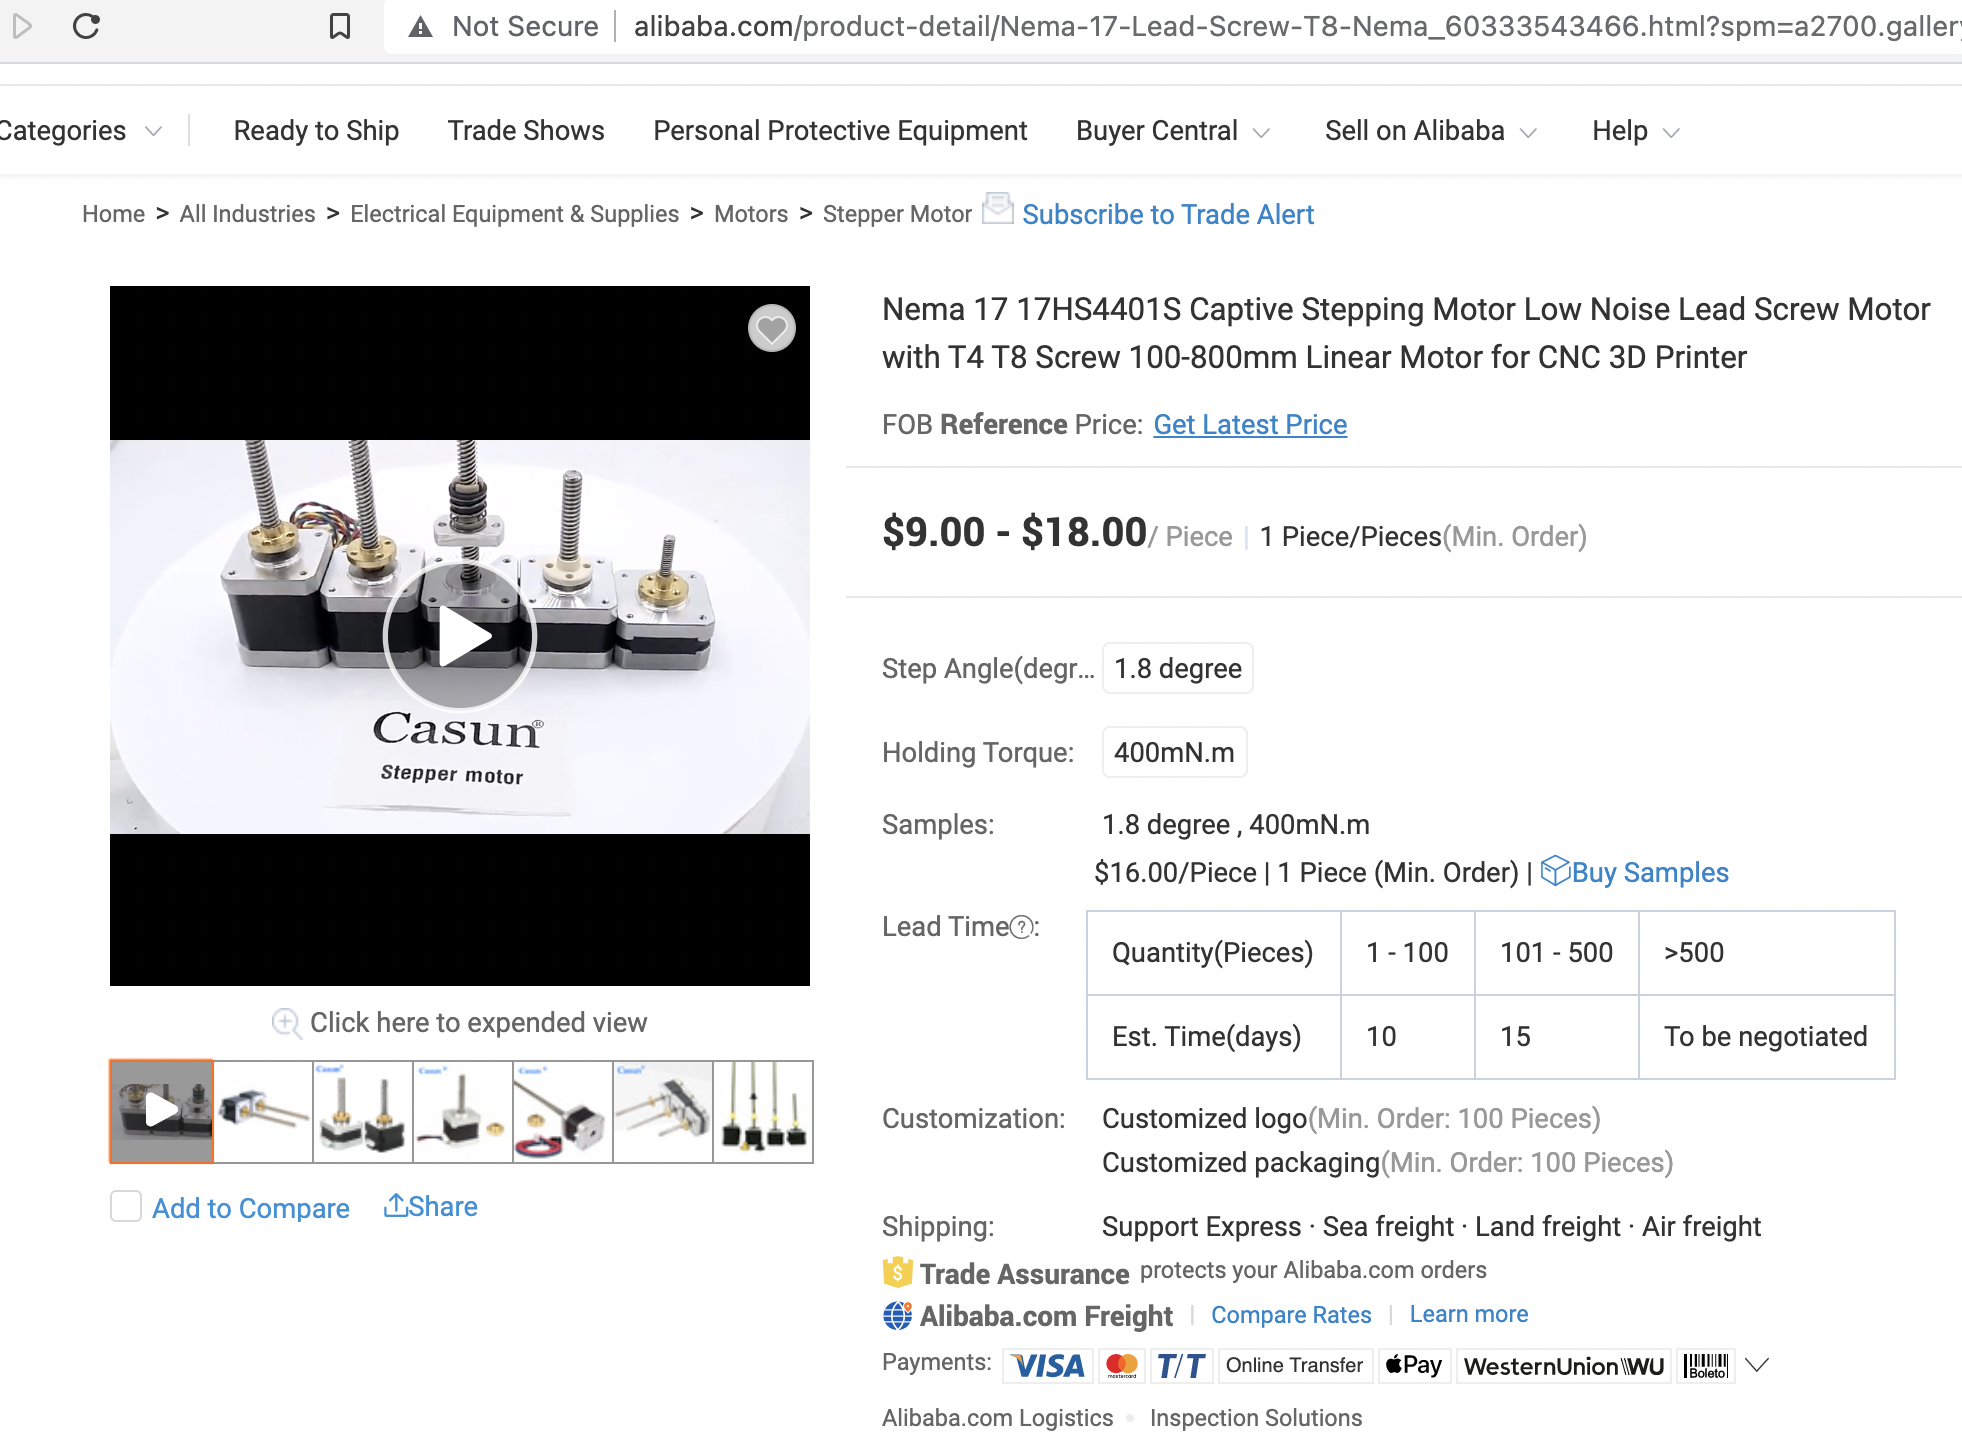Click the magnifier icon for expanded view
Screen dimensions: 1962x1434
[286, 1023]
